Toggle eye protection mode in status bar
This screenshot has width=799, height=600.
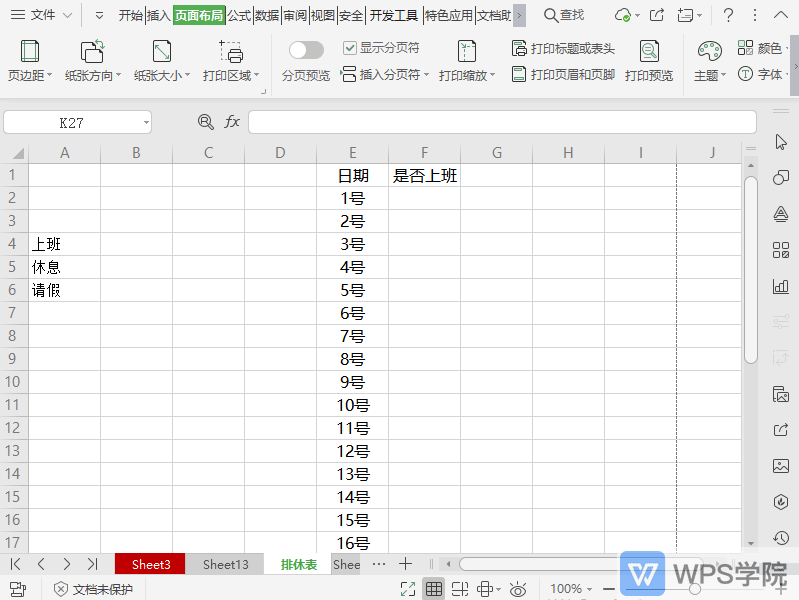click(518, 589)
